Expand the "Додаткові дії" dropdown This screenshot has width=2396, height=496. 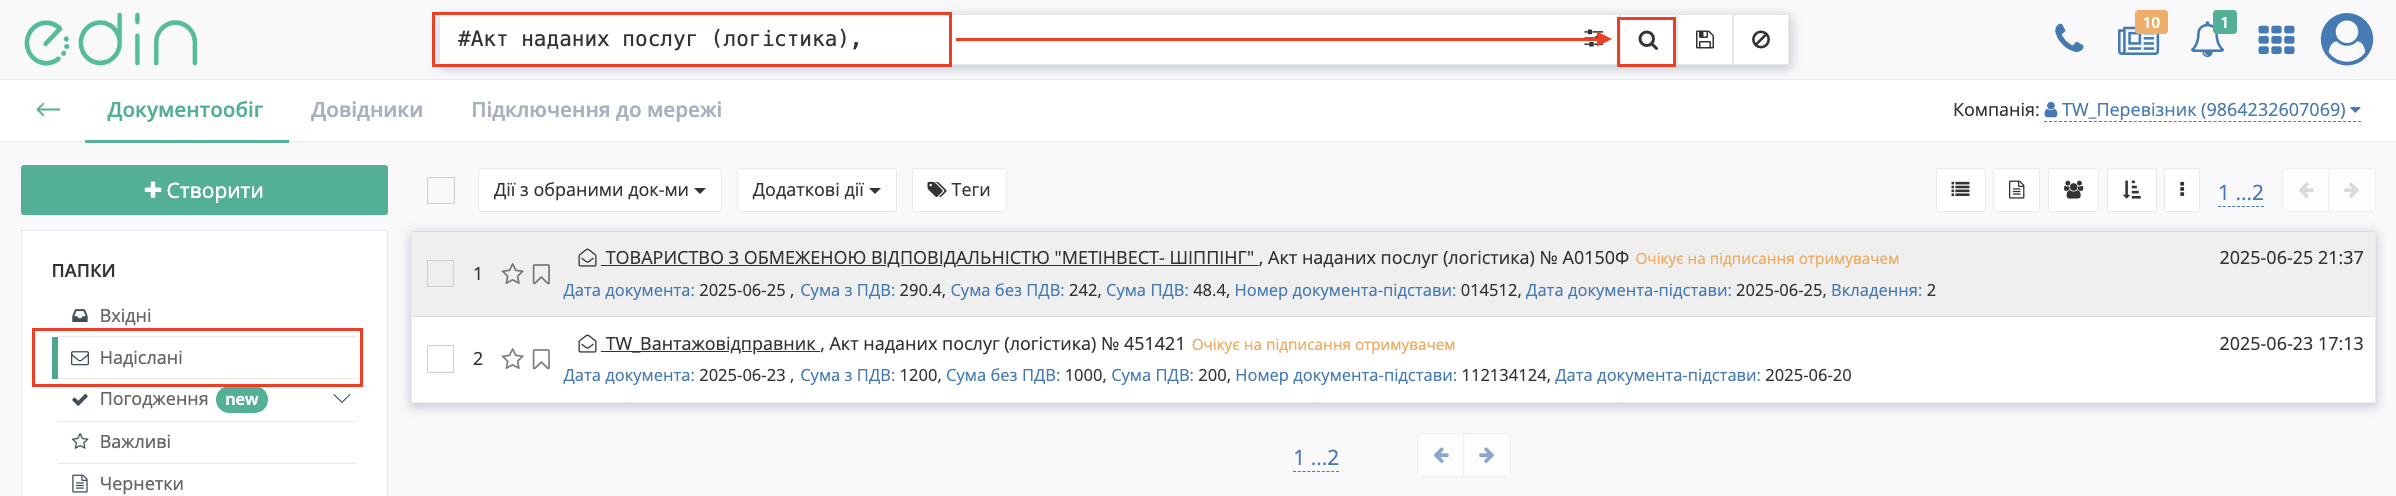(x=816, y=190)
